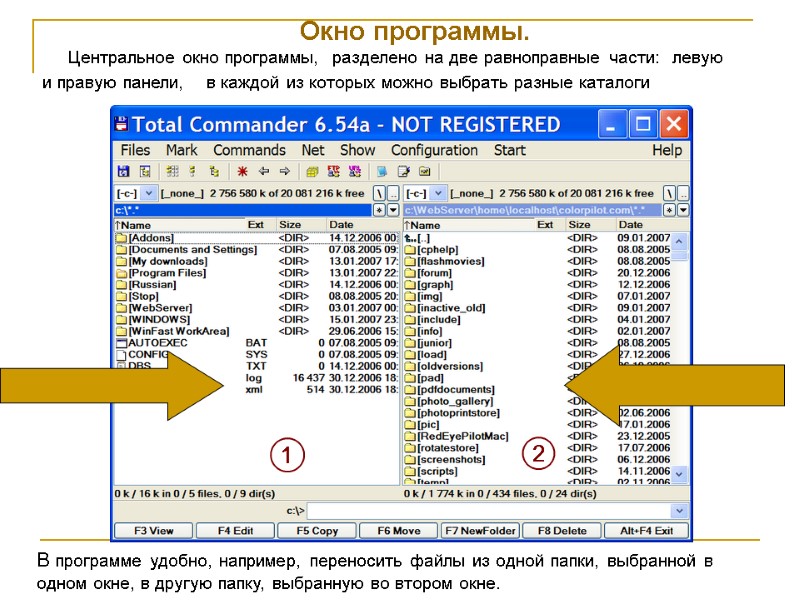Click right panel parent directory dots button
The height and width of the screenshot is (600, 800).
pyautogui.click(x=683, y=193)
